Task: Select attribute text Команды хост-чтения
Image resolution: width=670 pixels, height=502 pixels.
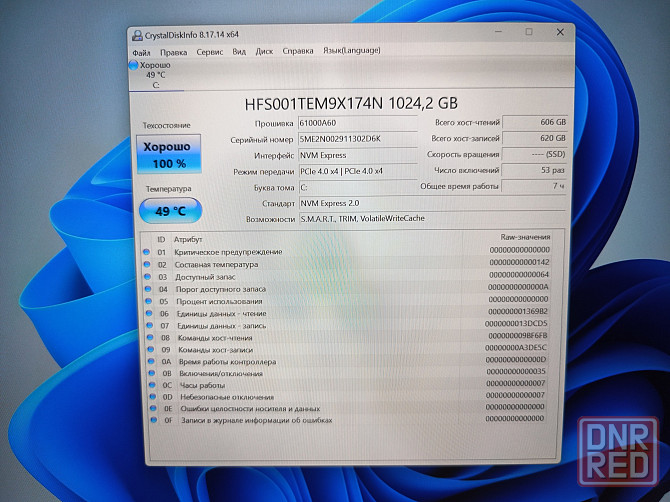Action: click(x=215, y=338)
